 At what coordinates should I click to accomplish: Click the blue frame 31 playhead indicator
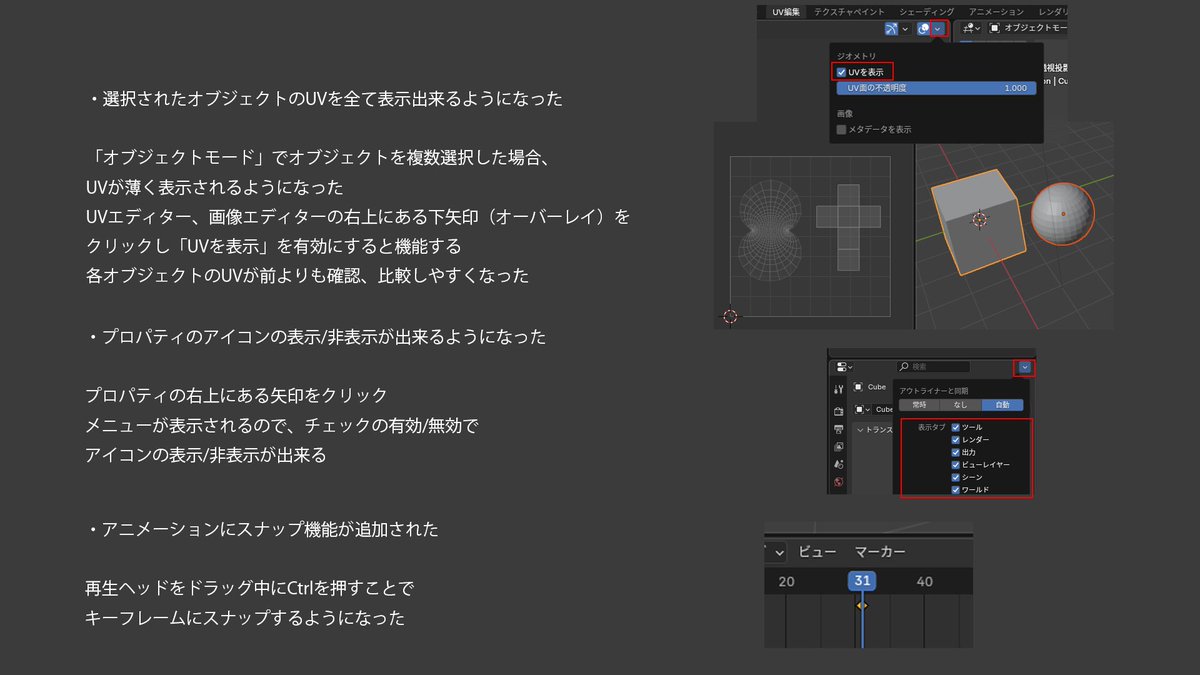(x=862, y=581)
